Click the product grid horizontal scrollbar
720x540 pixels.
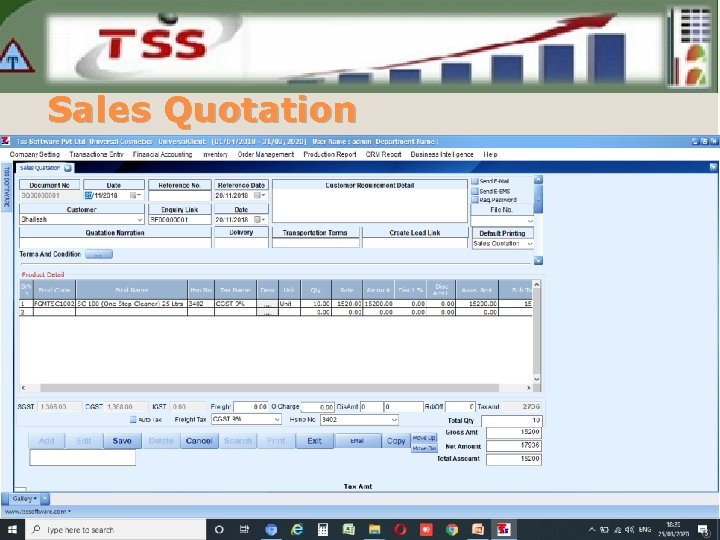tap(269, 388)
